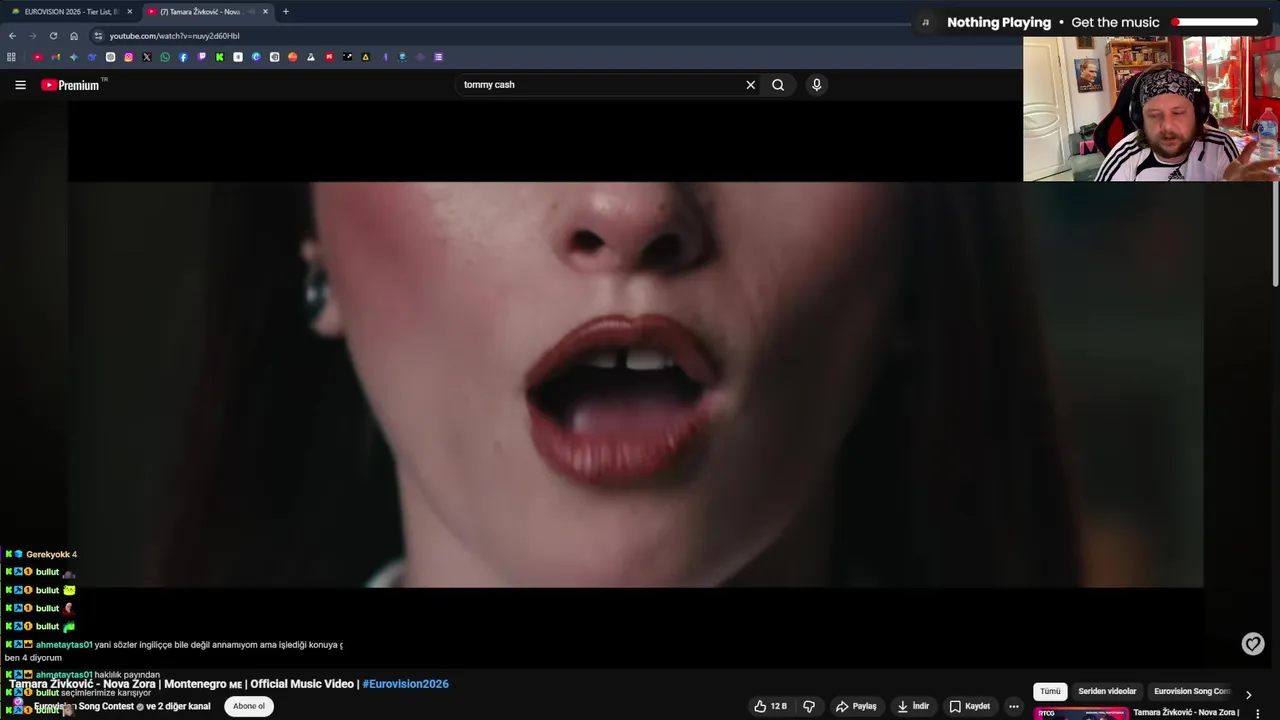Reload the page
This screenshot has height=720, width=1280.
(x=53, y=36)
